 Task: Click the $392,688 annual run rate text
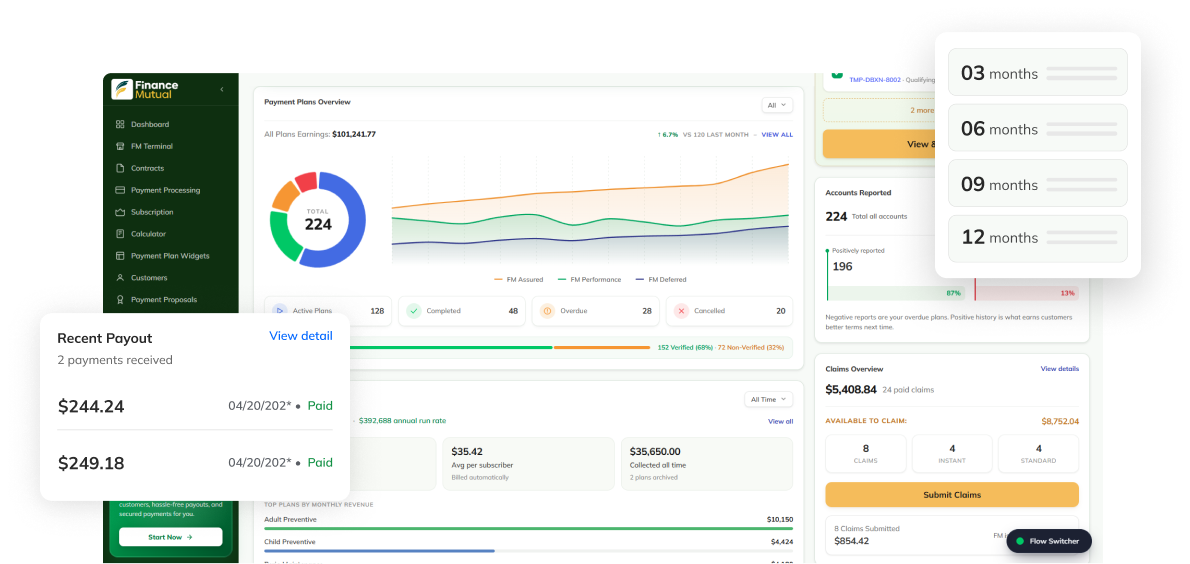pyautogui.click(x=402, y=421)
